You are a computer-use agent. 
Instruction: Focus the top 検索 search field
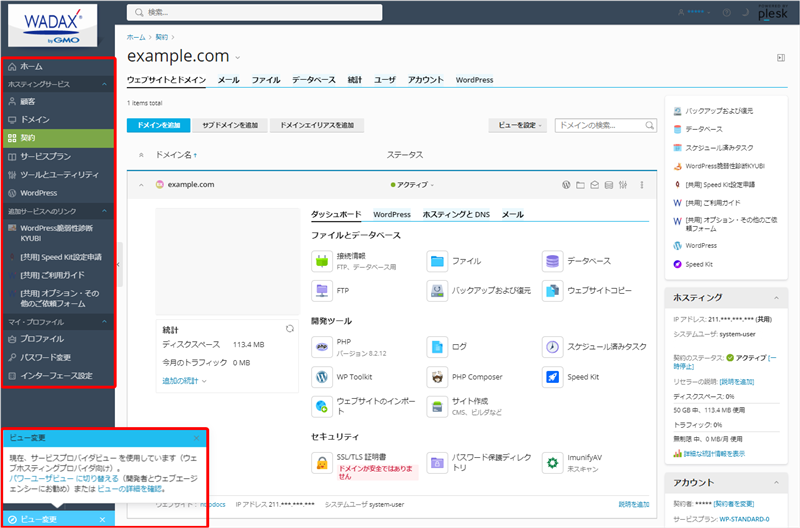255,13
